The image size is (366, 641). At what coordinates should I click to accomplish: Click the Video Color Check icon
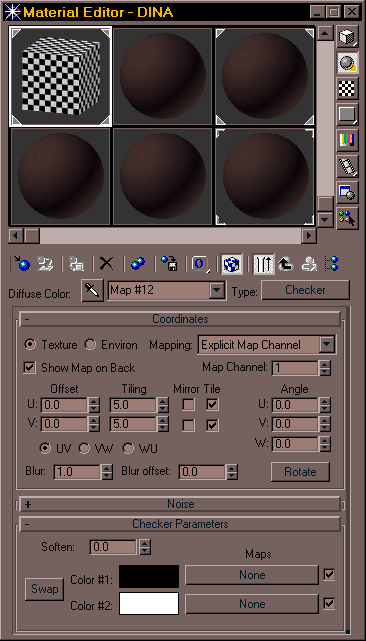[x=347, y=140]
